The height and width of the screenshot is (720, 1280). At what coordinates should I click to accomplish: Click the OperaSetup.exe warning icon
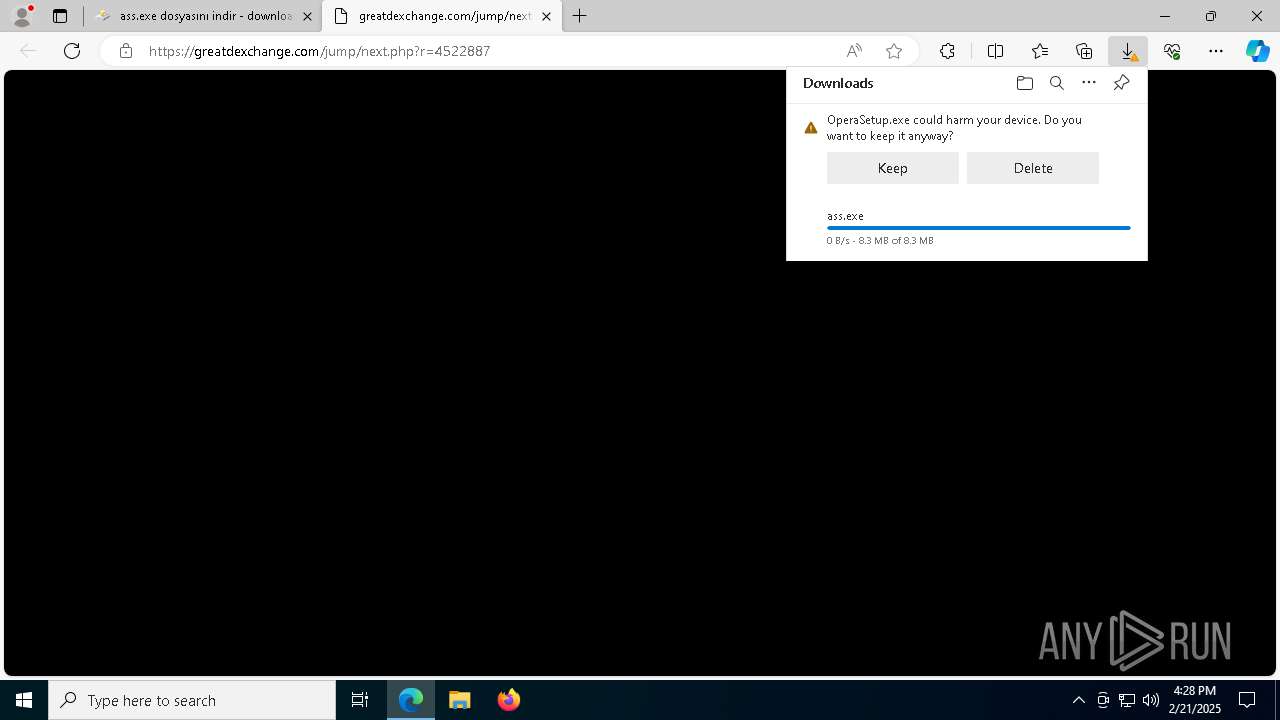(x=811, y=128)
